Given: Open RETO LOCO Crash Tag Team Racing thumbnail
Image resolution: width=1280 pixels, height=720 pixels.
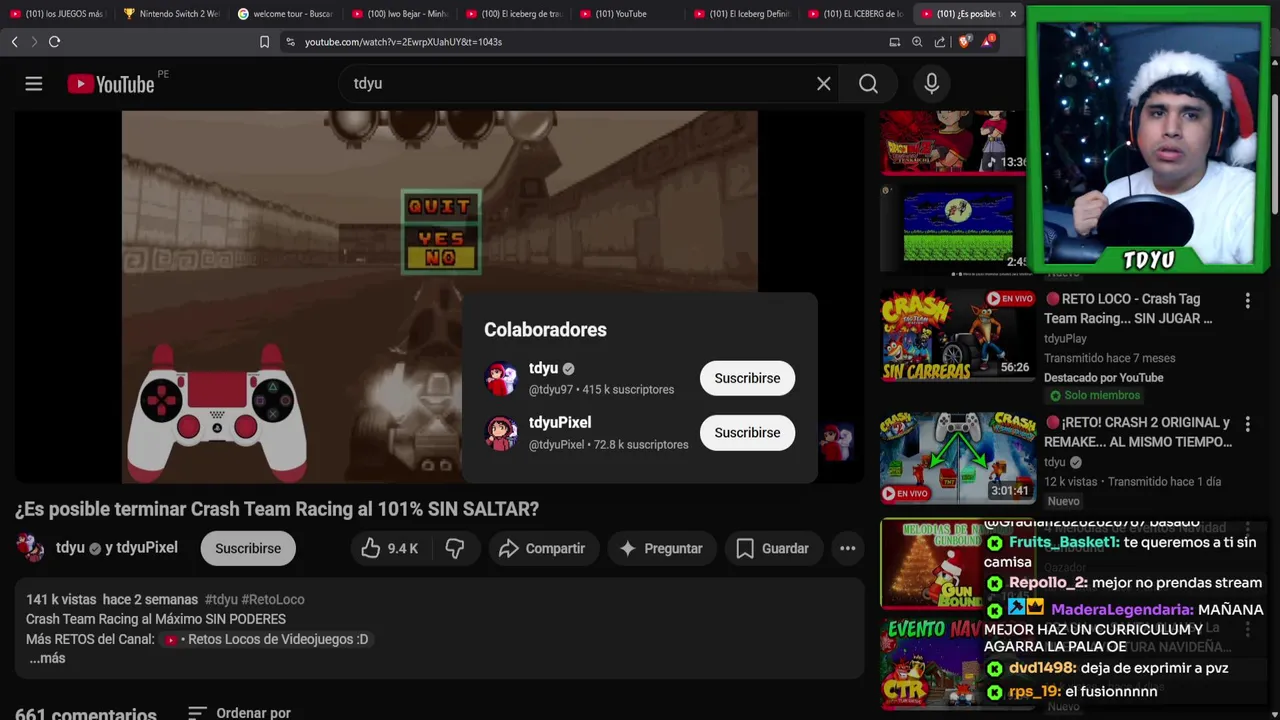Looking at the screenshot, I should point(957,336).
